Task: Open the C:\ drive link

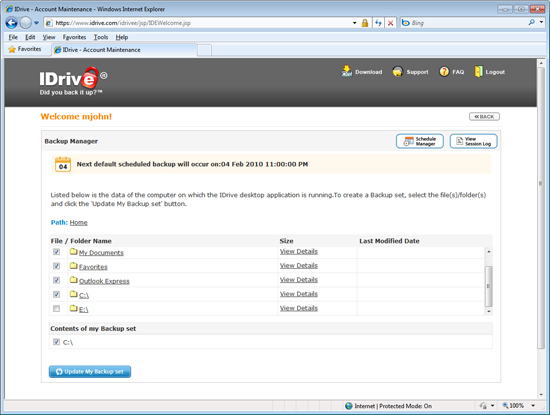Action: point(84,295)
